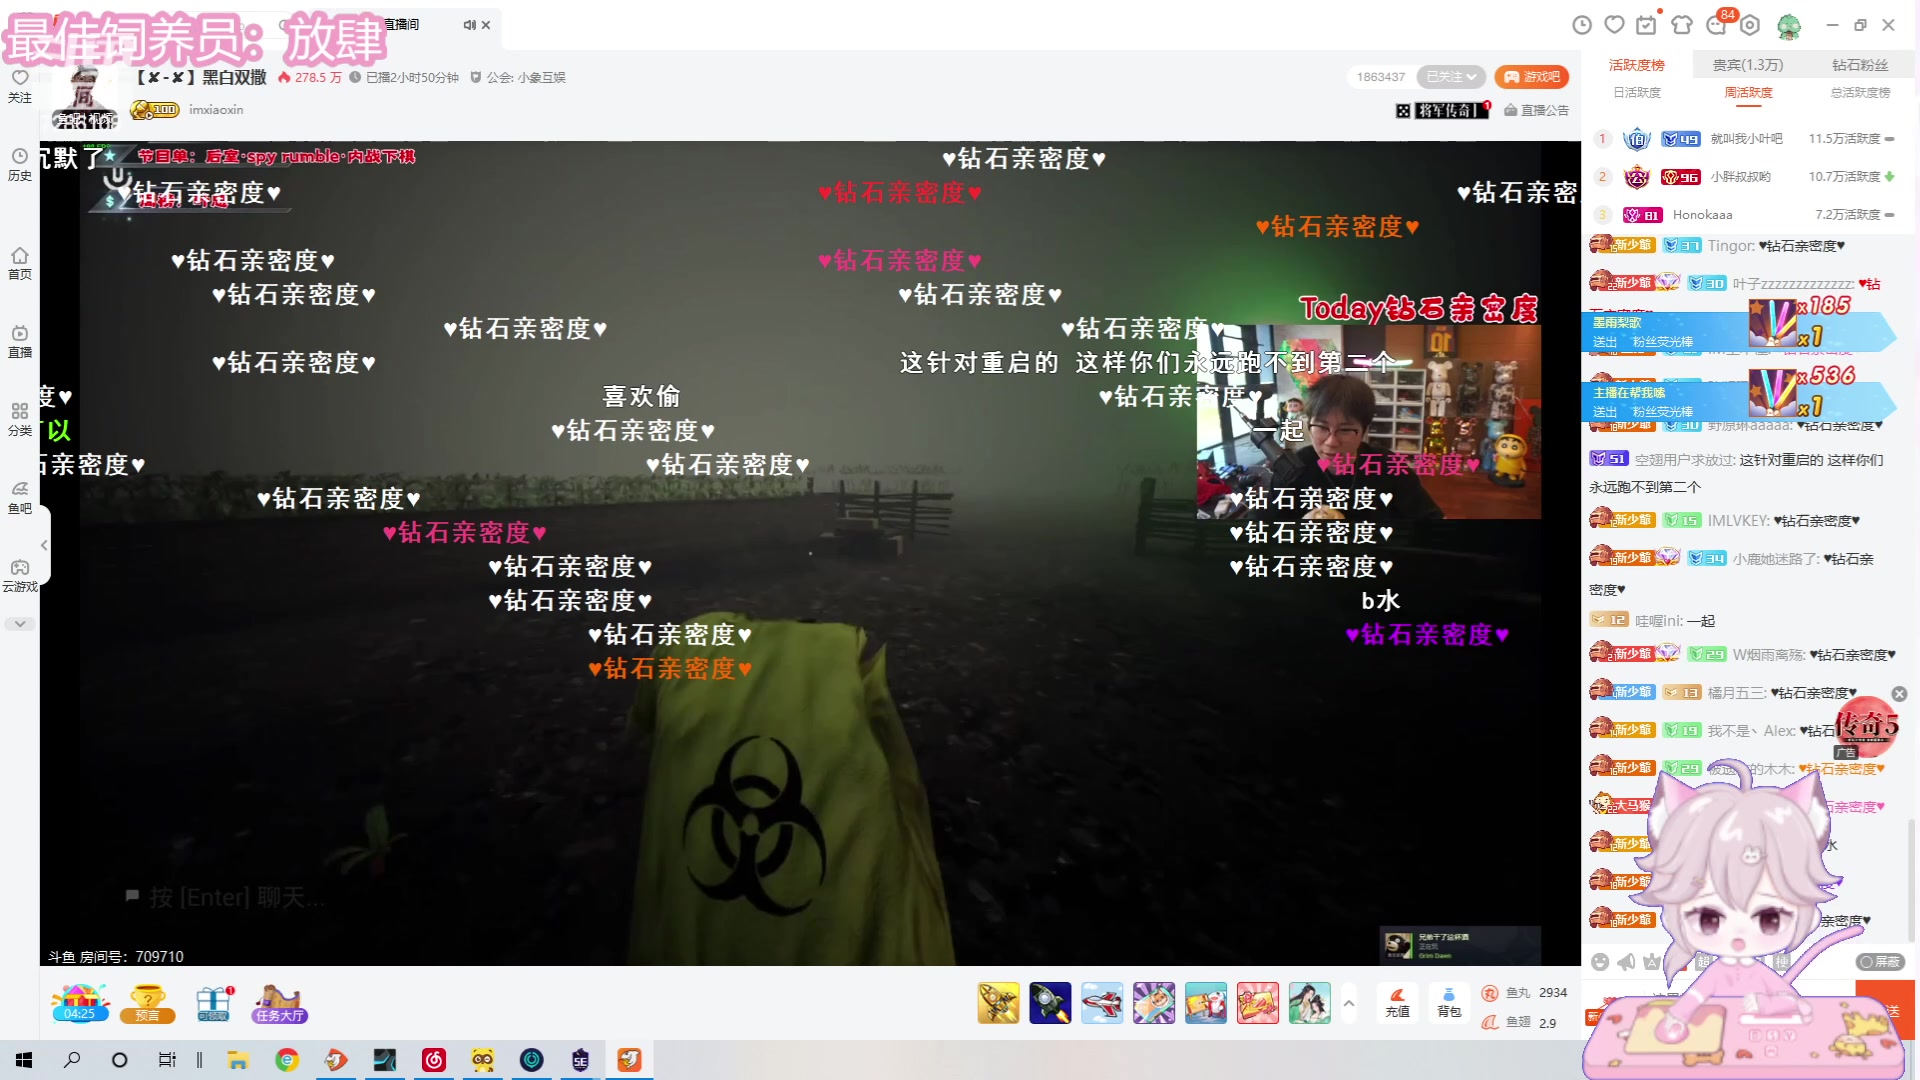Open the 预言 prediction feature
This screenshot has height=1080, width=1920.
click(x=147, y=1004)
